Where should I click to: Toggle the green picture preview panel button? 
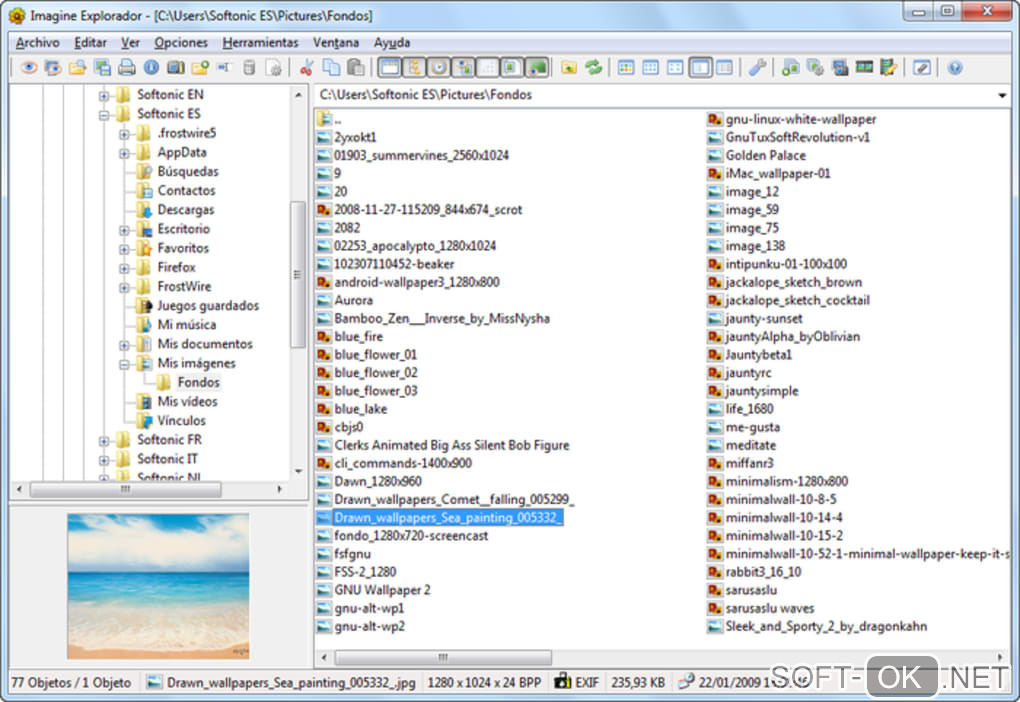tap(537, 68)
